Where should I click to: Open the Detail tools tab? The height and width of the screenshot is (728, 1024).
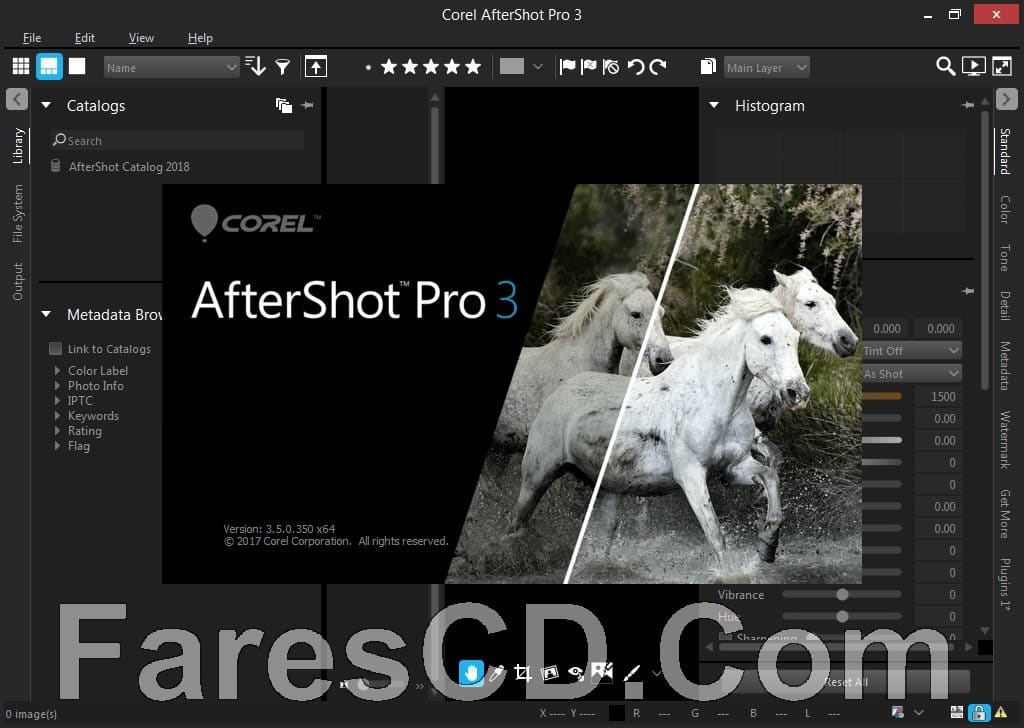click(1004, 306)
